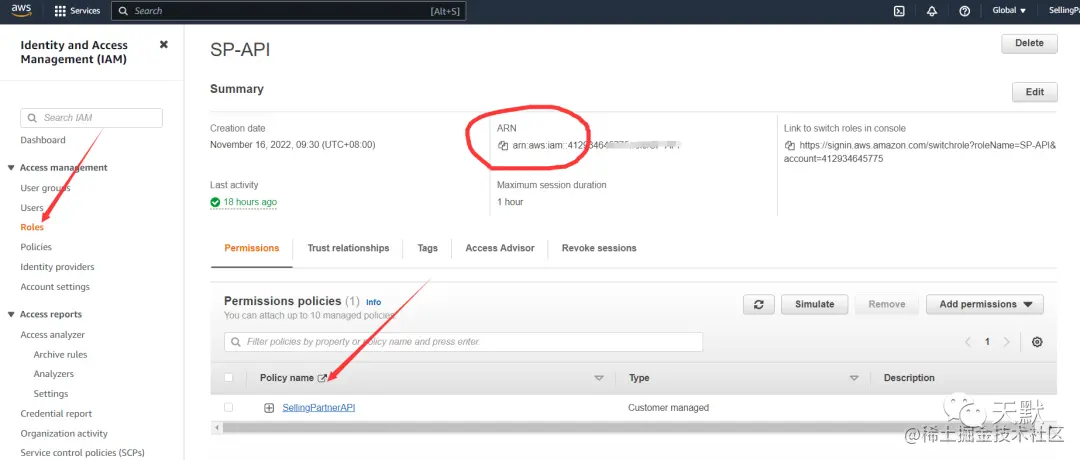The height and width of the screenshot is (460, 1080).
Task: Copy the ARN with the copy icon
Action: pos(503,146)
